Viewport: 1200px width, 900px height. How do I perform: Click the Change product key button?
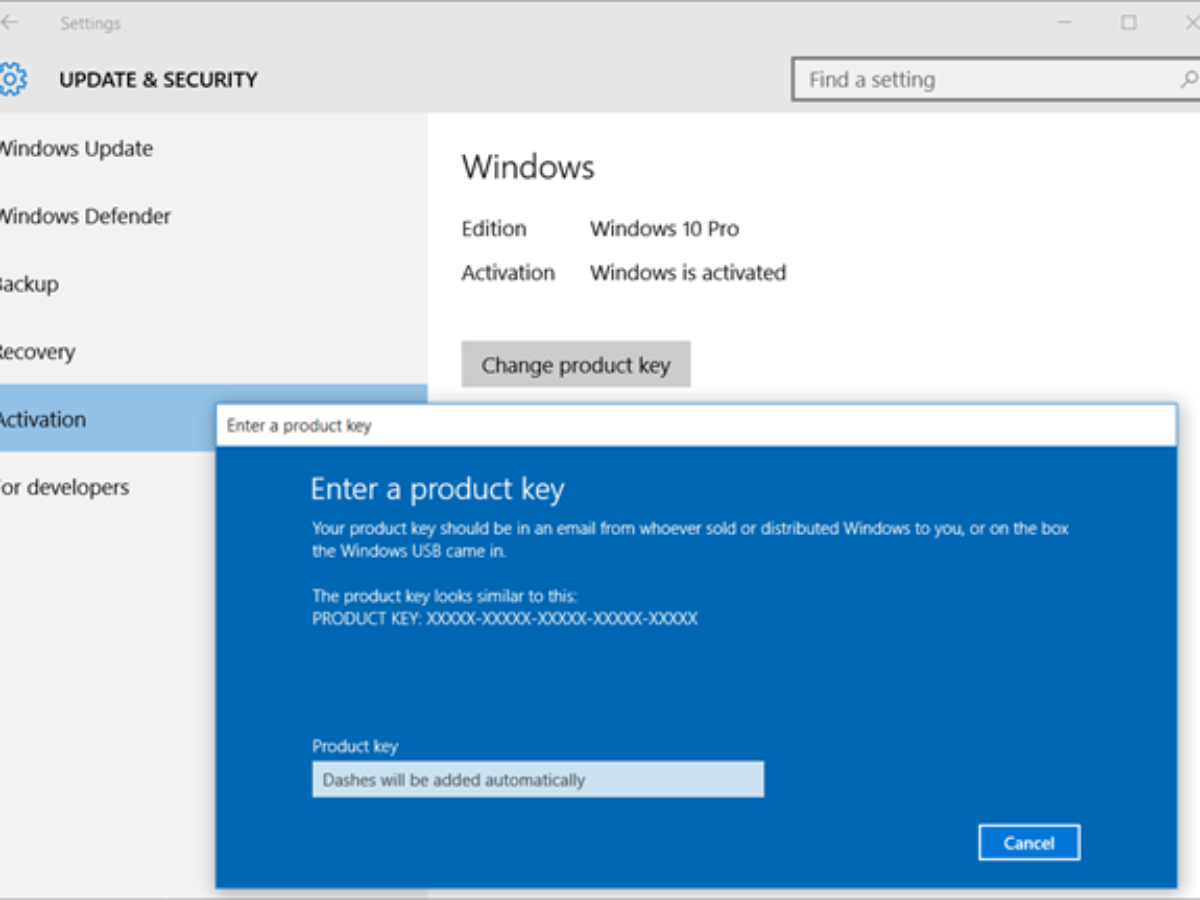576,365
